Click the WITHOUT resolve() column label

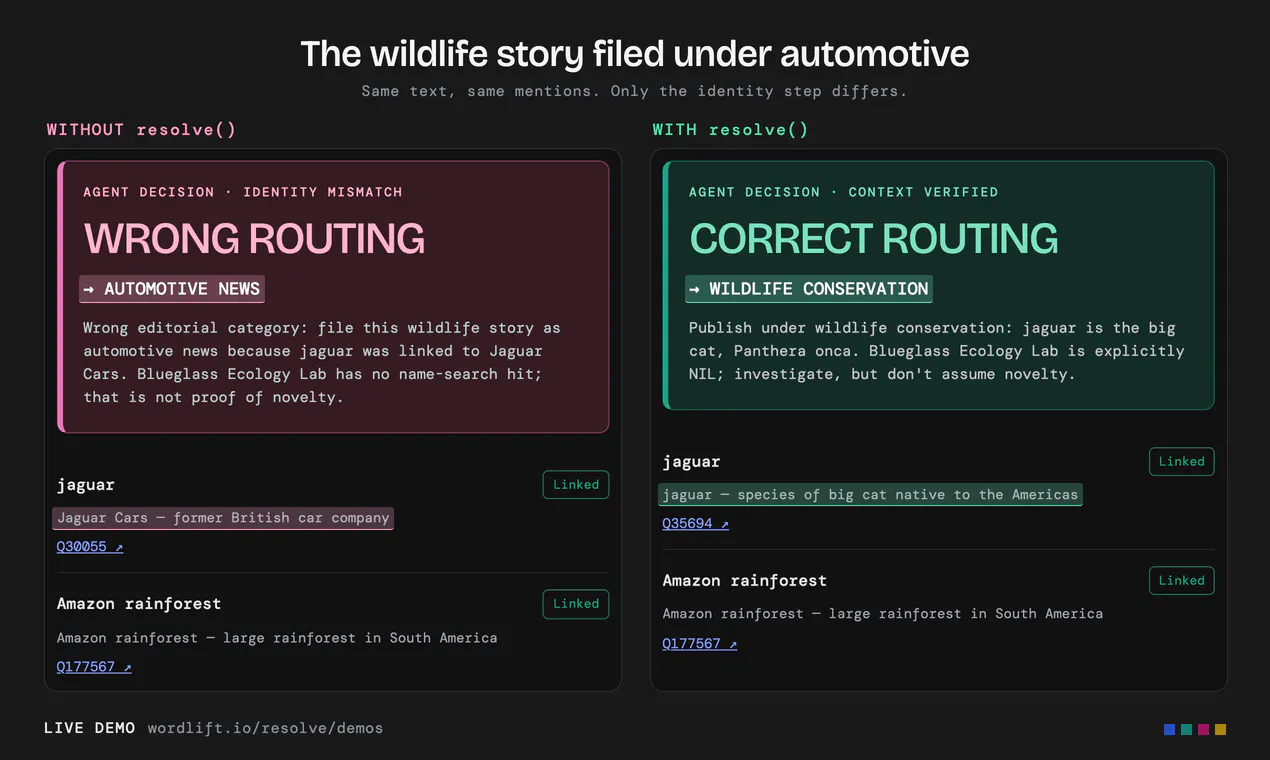click(141, 130)
